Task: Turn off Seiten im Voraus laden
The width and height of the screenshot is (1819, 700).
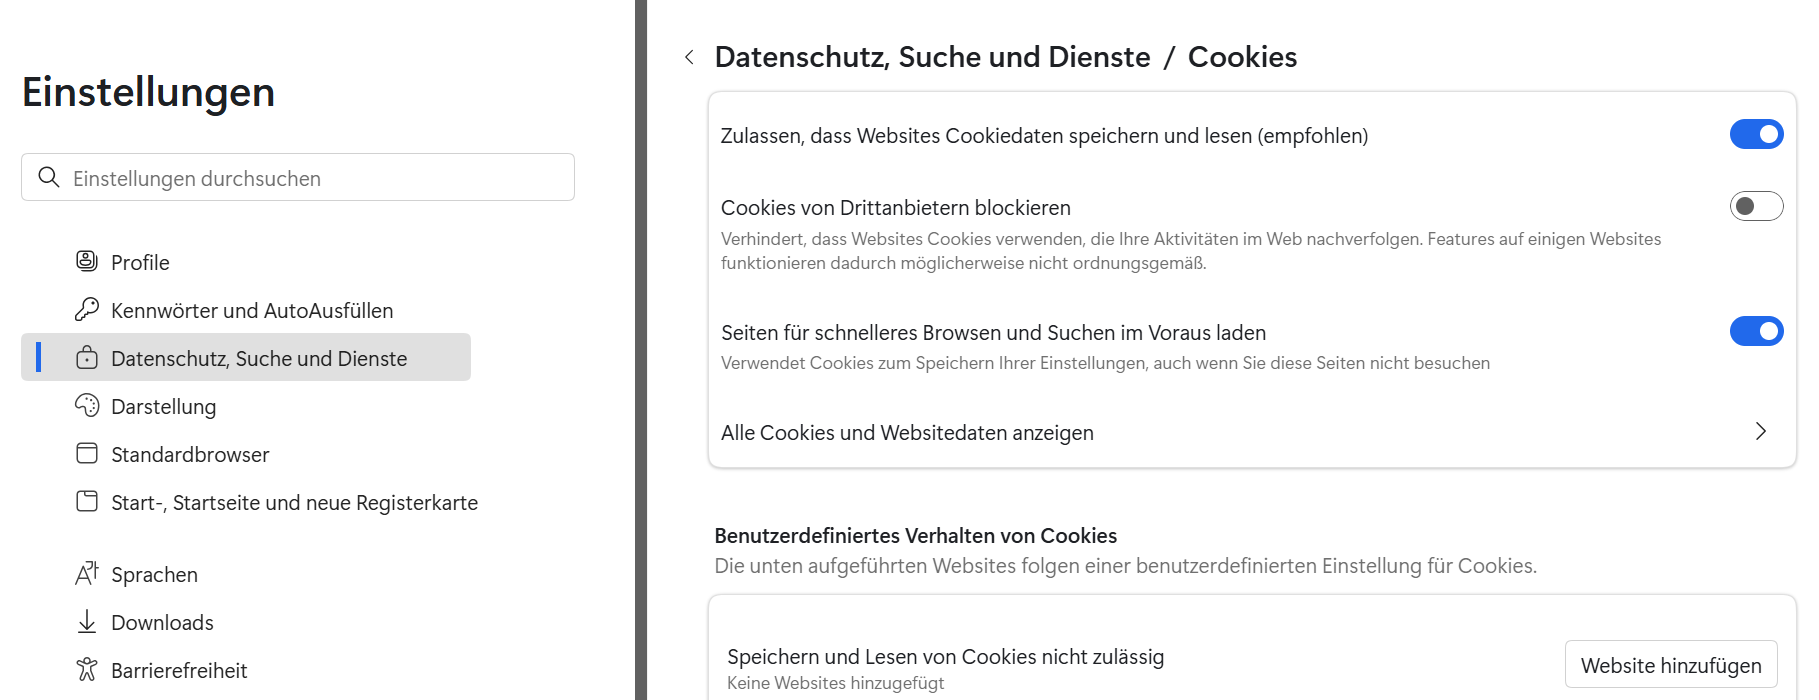Action: [x=1756, y=331]
